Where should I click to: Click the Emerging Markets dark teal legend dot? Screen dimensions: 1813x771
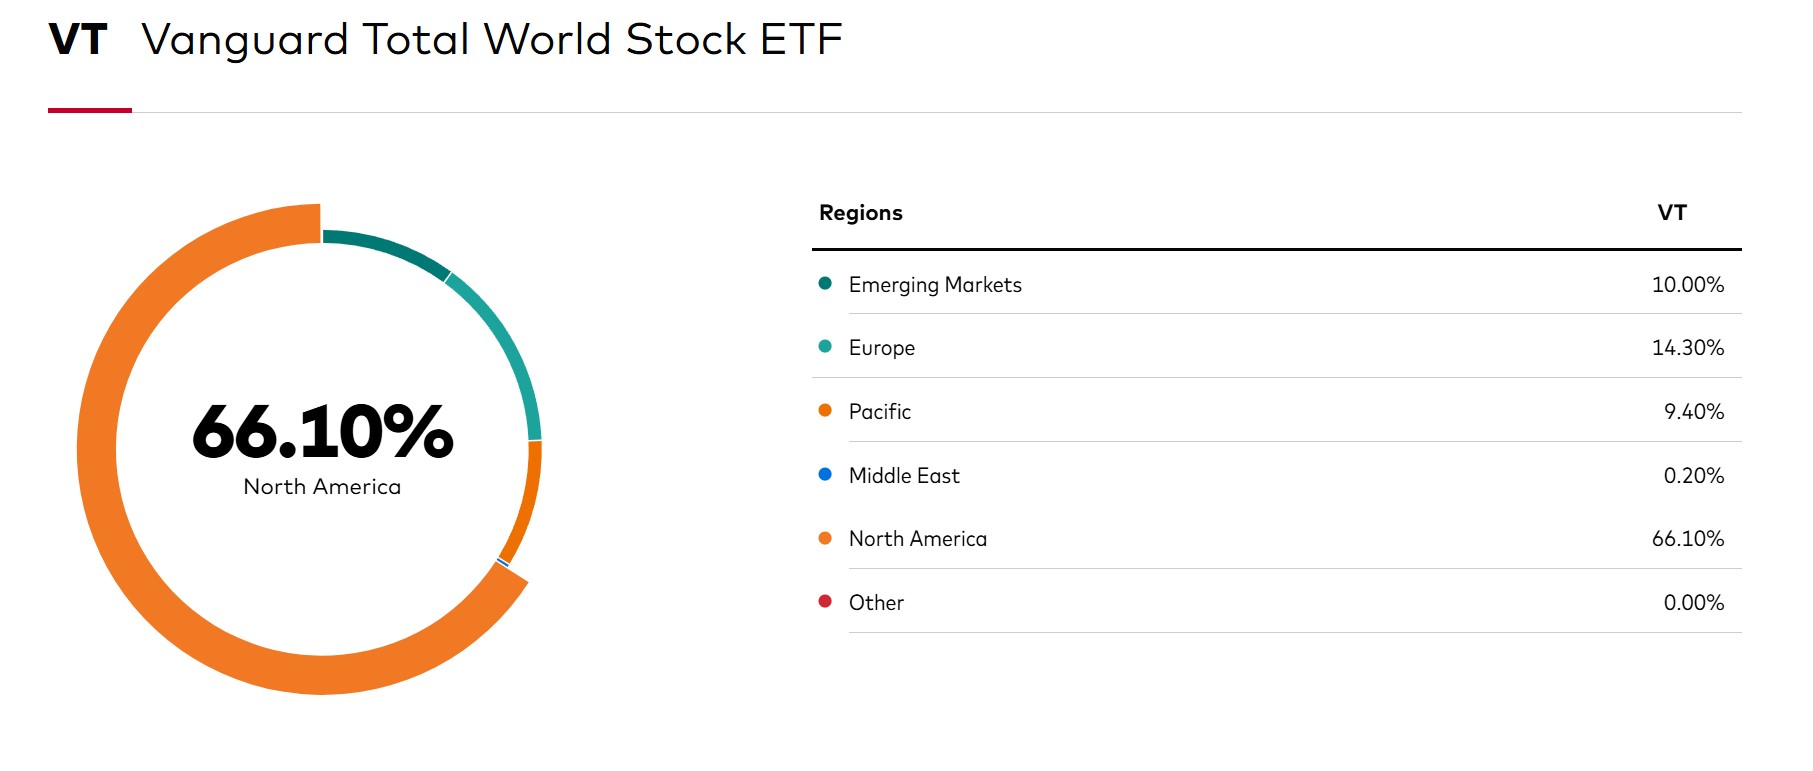coord(825,283)
